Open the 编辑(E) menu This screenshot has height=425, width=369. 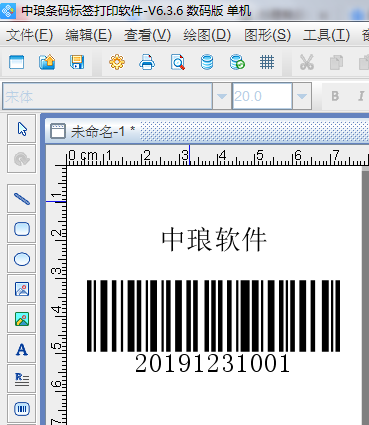88,35
